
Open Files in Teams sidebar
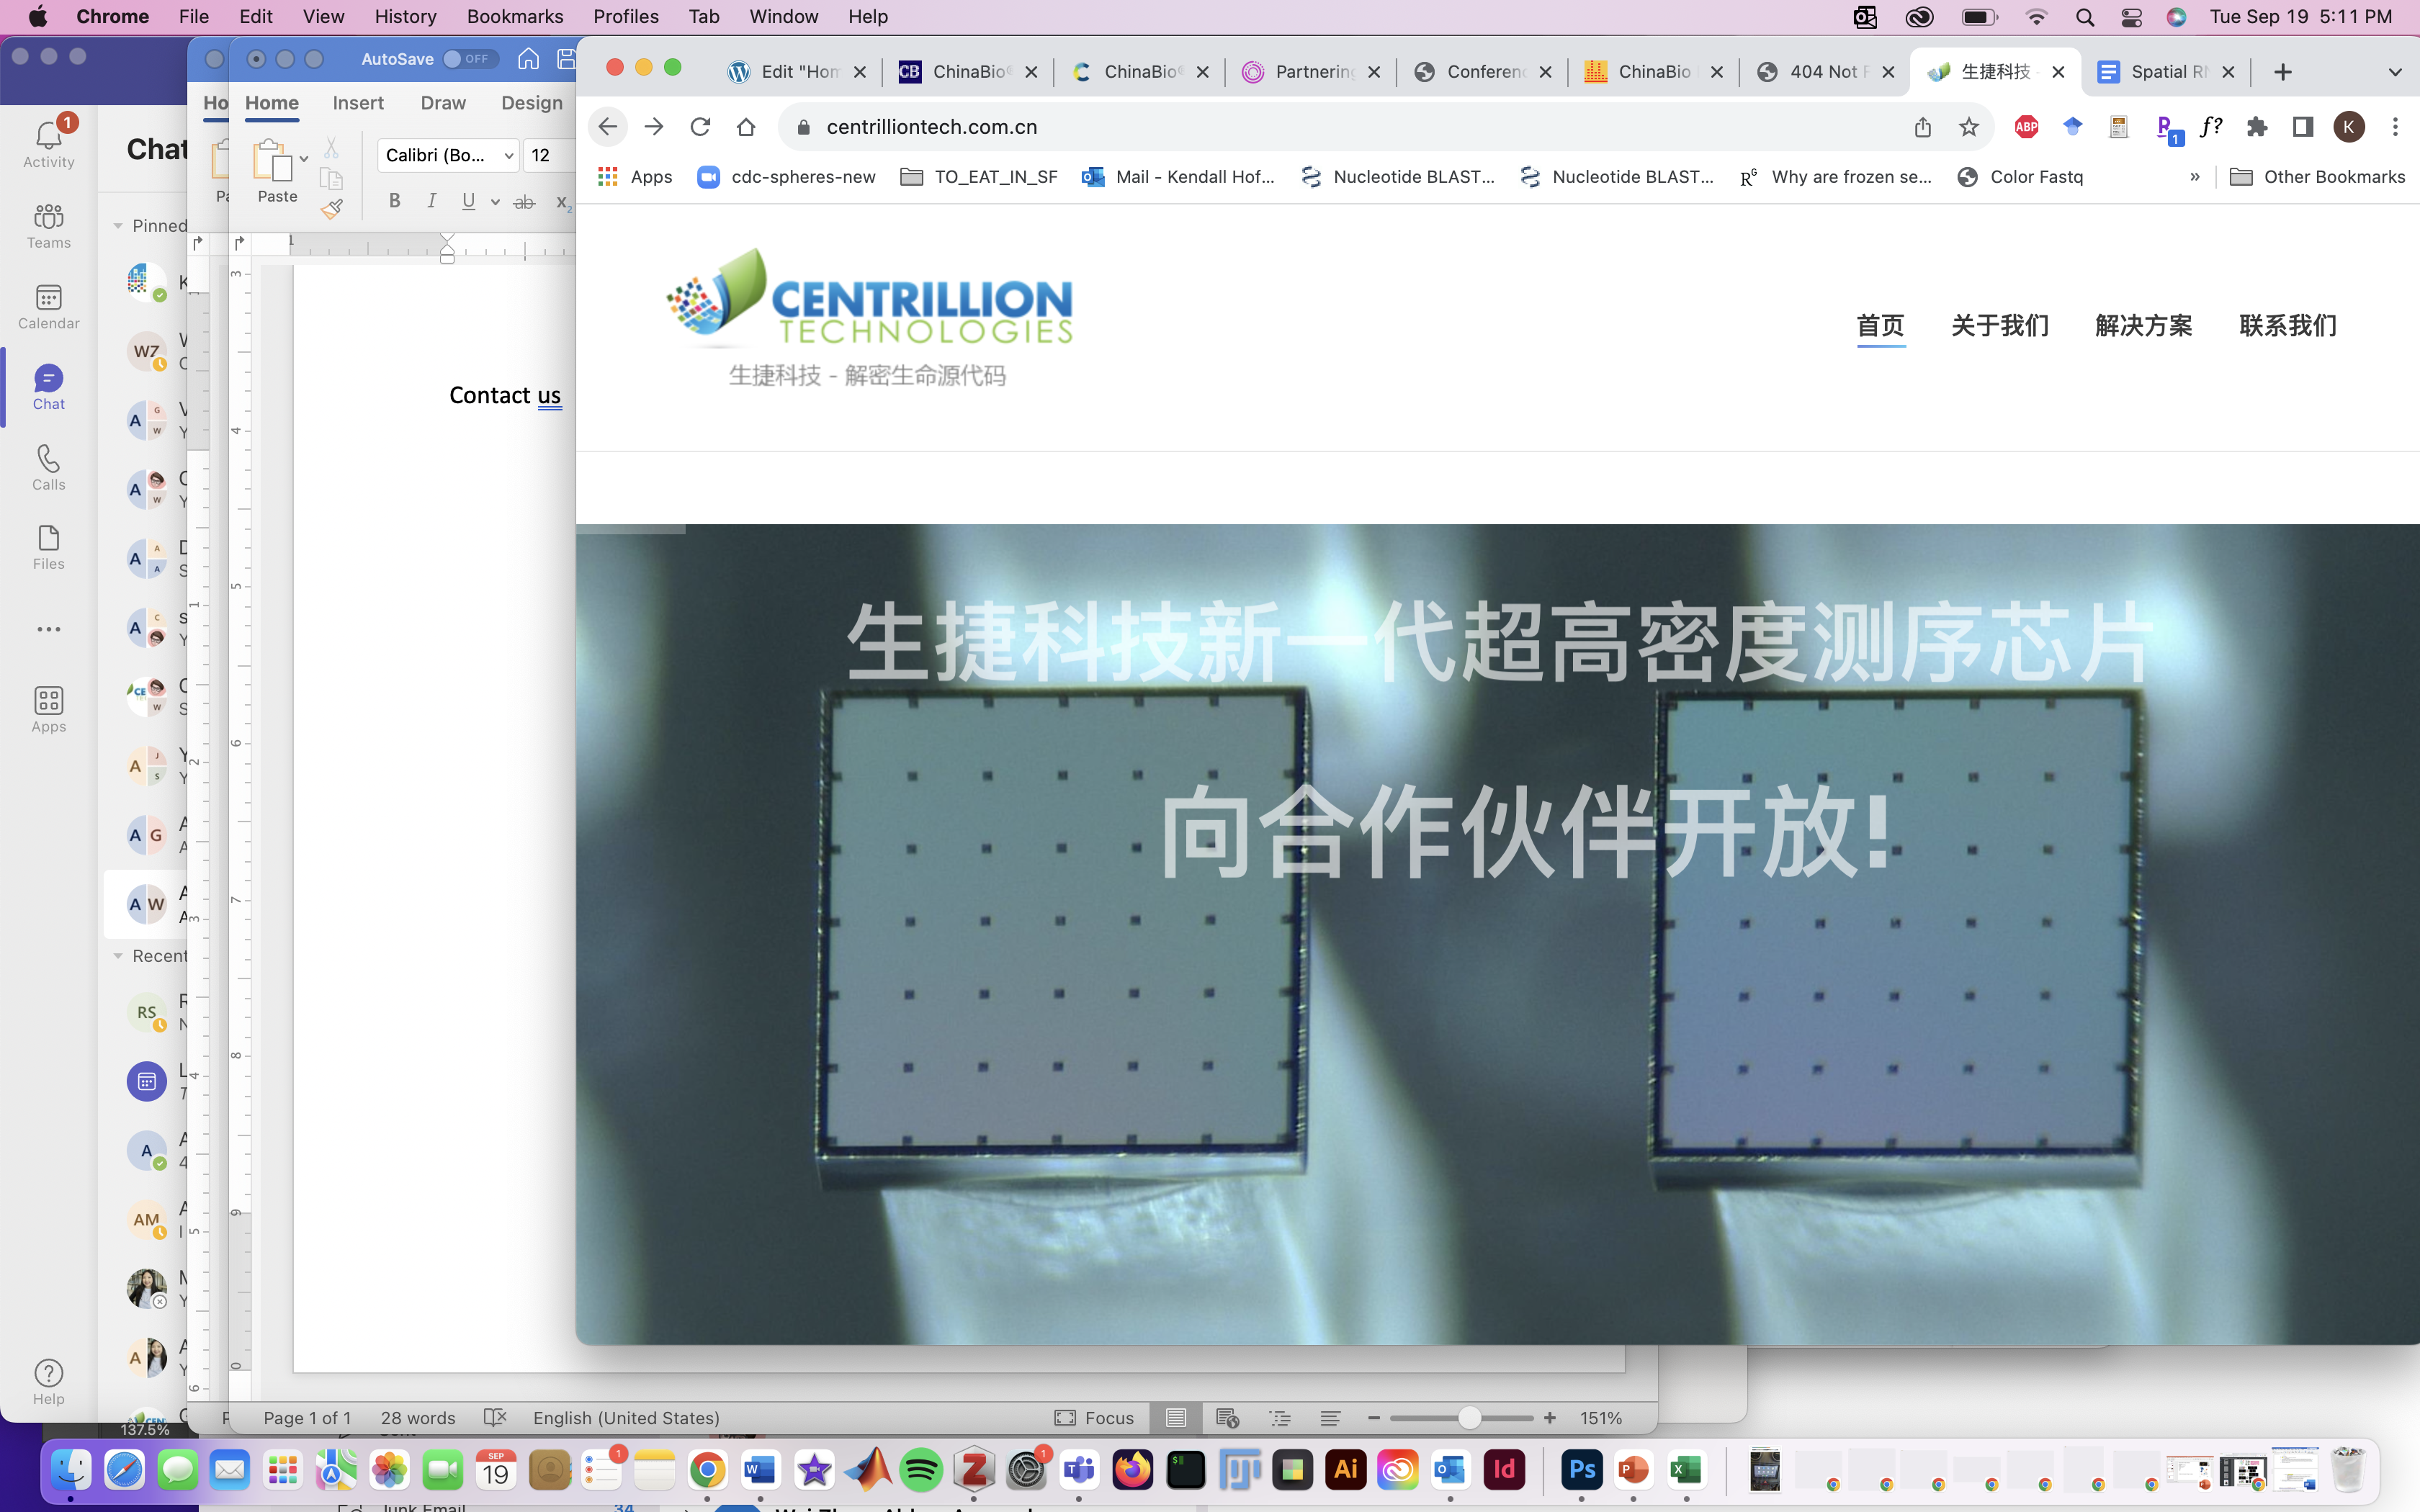[48, 548]
